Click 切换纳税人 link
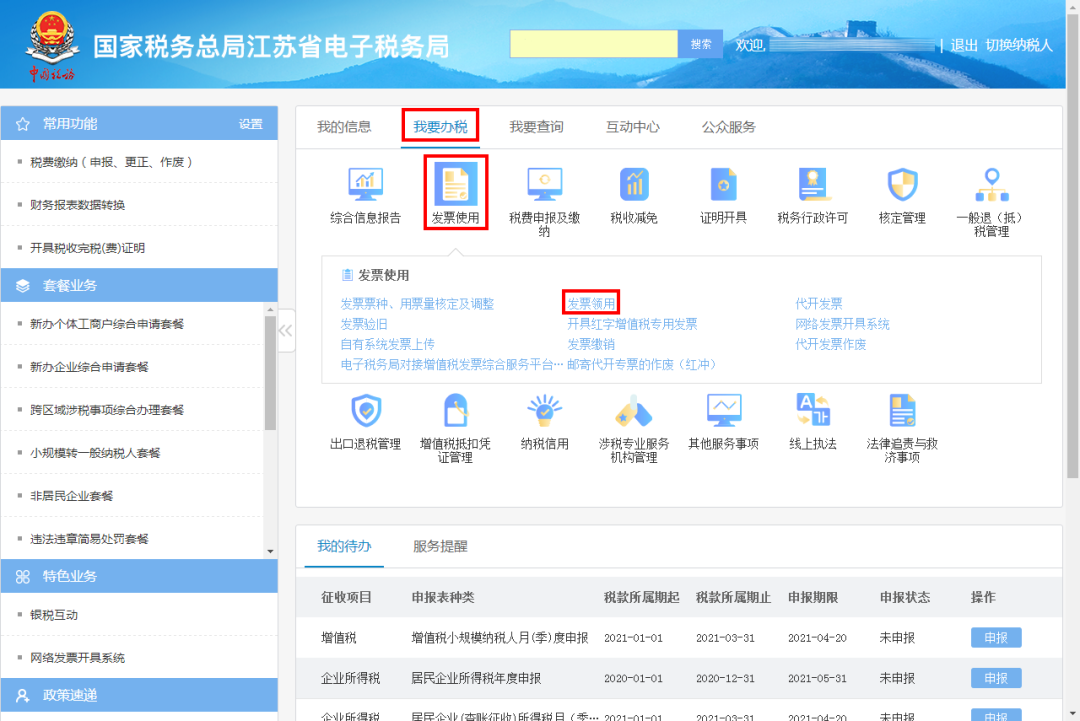The height and width of the screenshot is (721, 1080). (x=1019, y=45)
